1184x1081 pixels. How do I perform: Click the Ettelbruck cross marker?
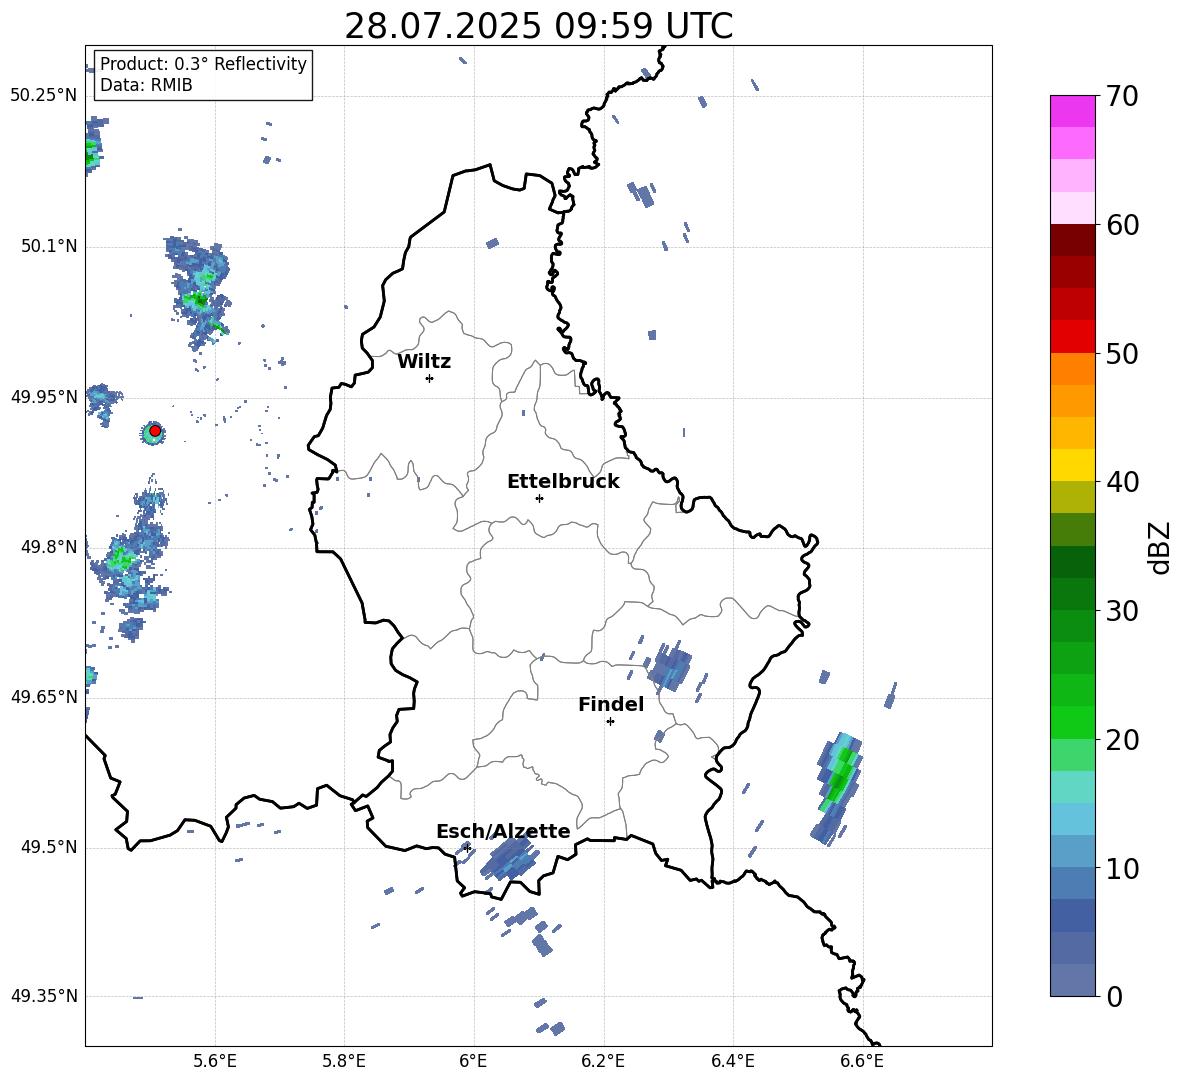[x=539, y=498]
